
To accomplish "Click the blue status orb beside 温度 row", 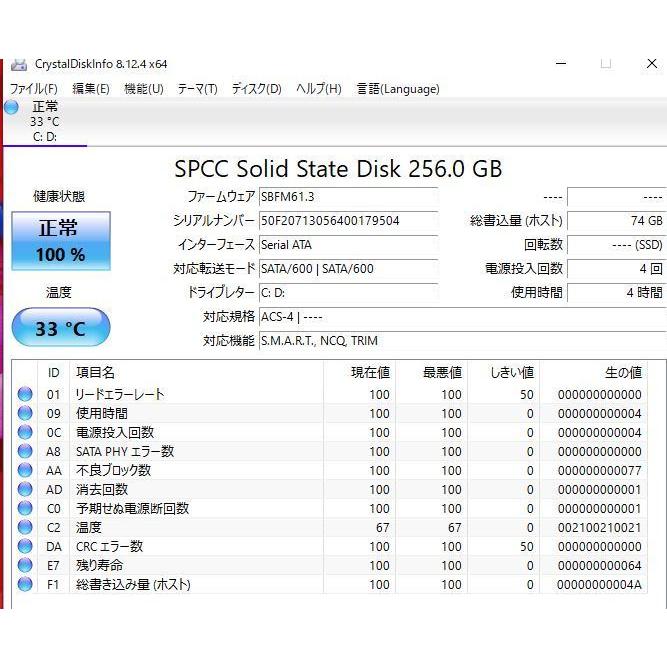I will pos(25,527).
